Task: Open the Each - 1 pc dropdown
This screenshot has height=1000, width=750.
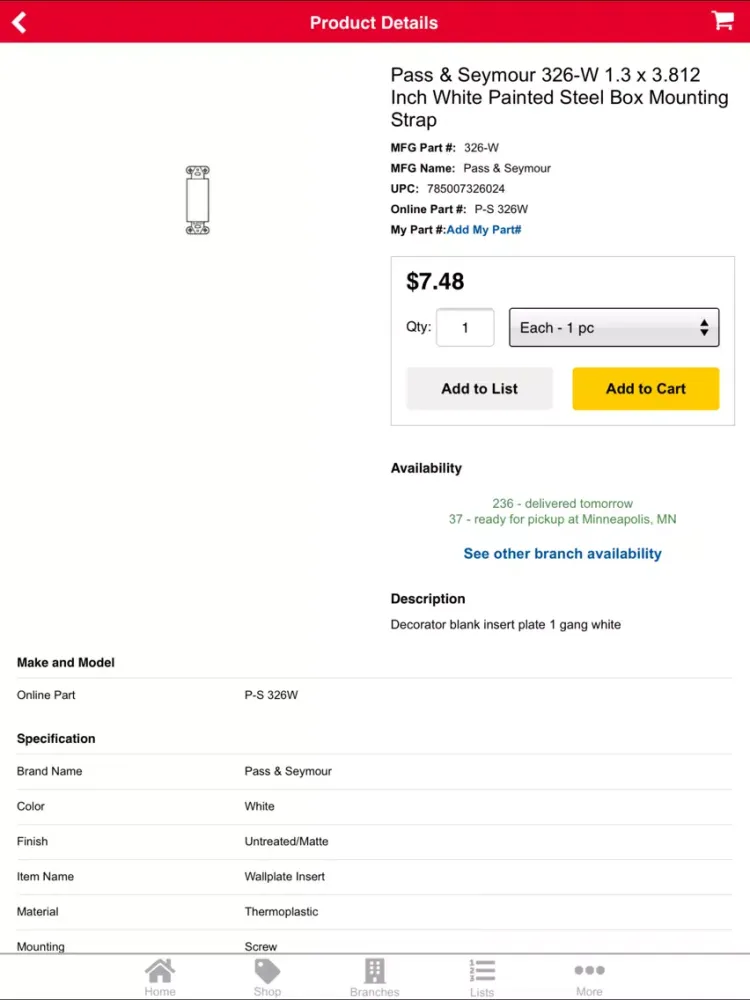Action: click(614, 328)
